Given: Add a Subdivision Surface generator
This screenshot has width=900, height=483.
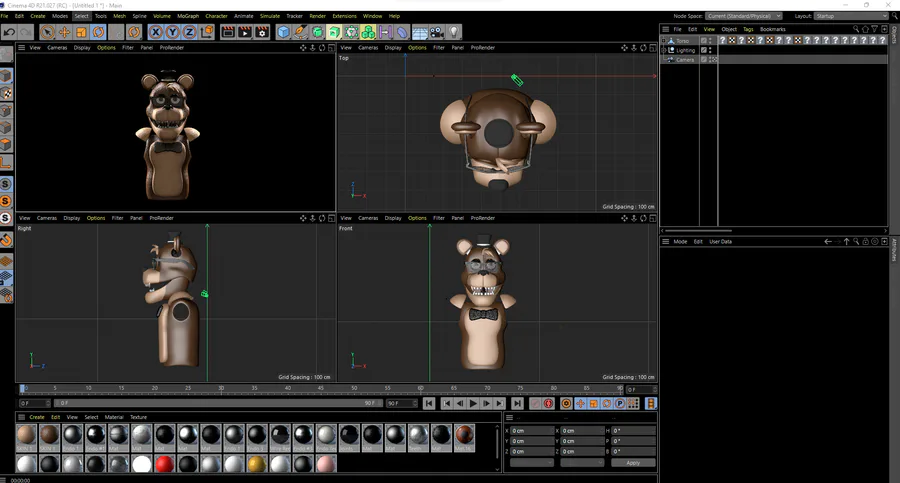Looking at the screenshot, I should [317, 32].
